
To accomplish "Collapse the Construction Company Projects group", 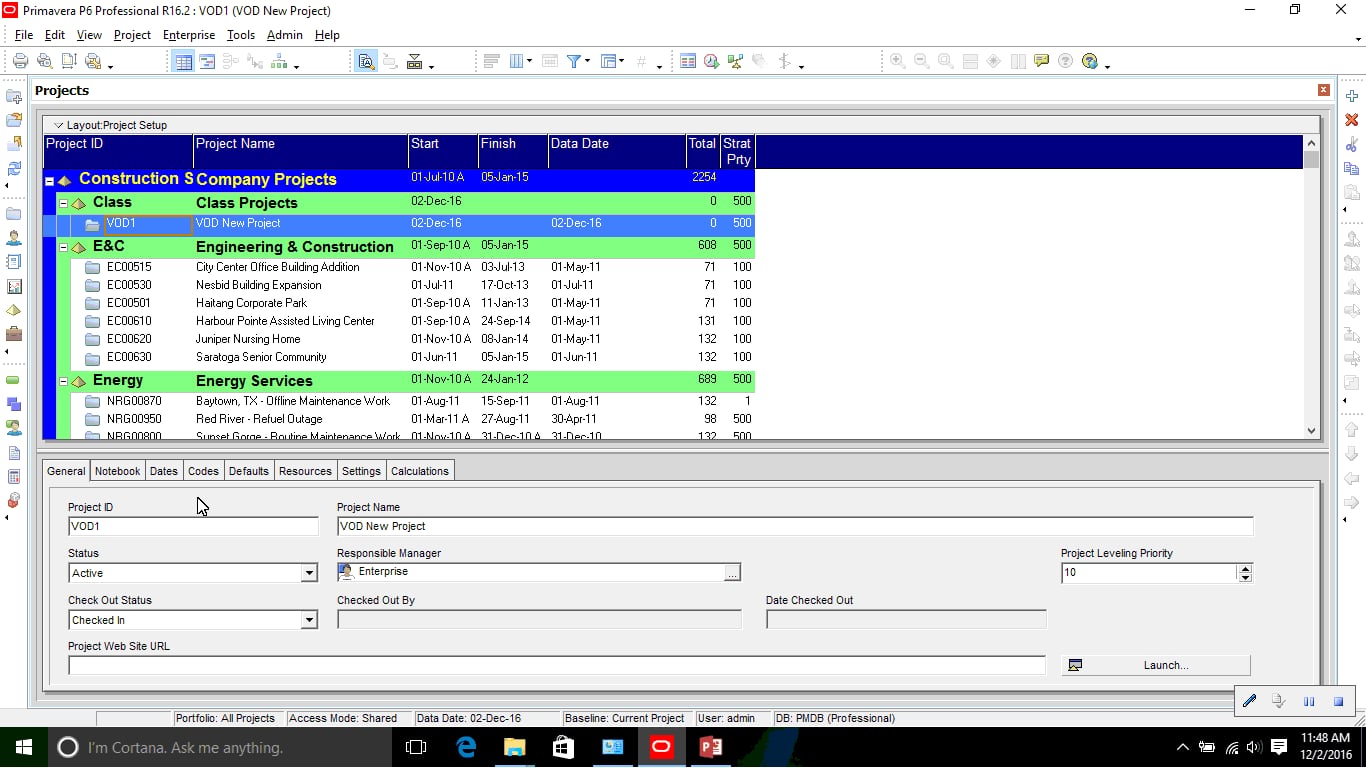I will click(x=49, y=181).
